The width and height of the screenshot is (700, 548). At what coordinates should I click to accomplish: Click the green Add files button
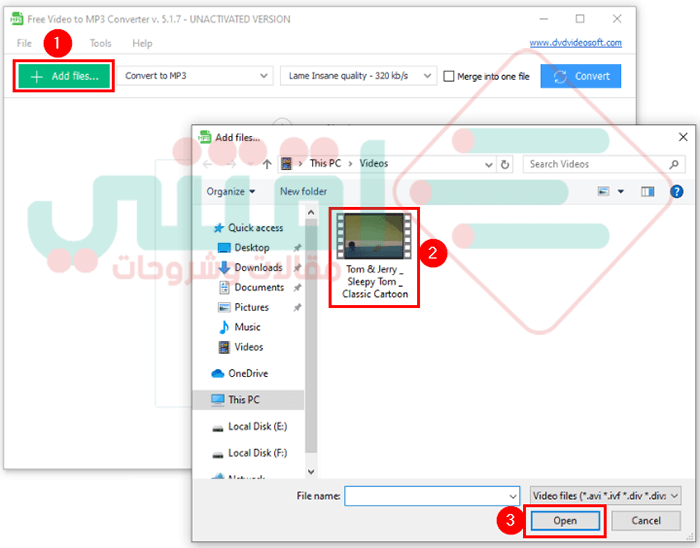[x=64, y=76]
